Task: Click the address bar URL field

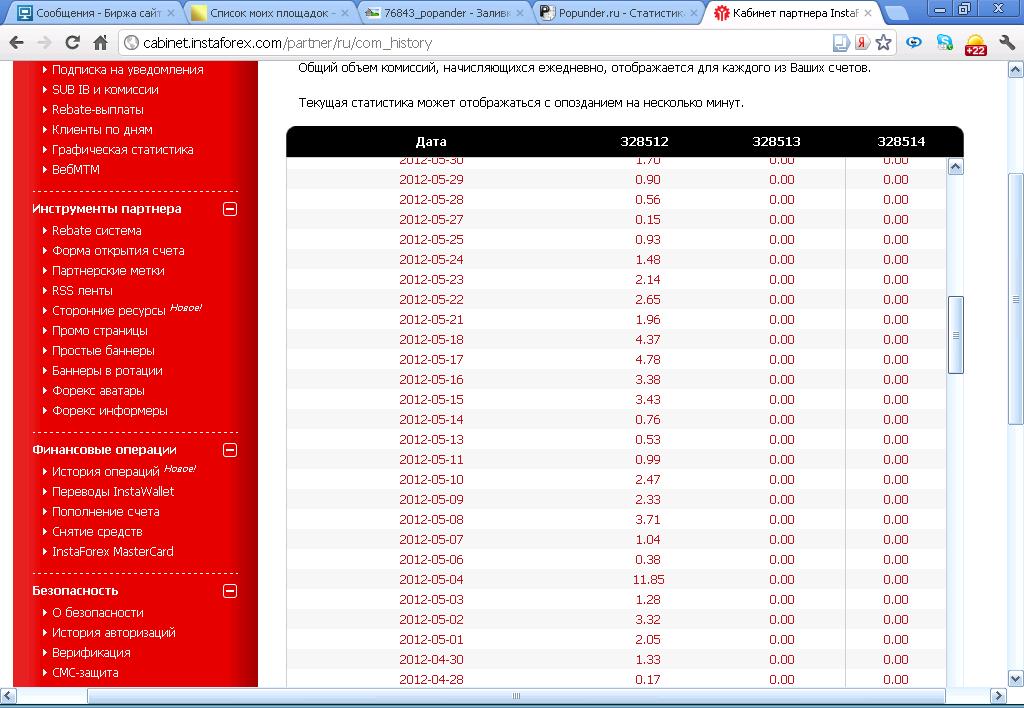Action: pyautogui.click(x=477, y=43)
